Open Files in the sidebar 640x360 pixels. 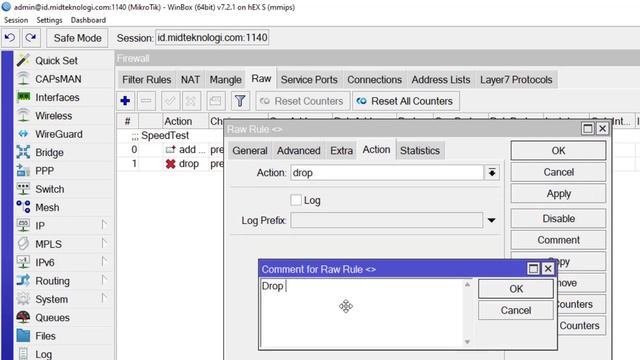(45, 336)
